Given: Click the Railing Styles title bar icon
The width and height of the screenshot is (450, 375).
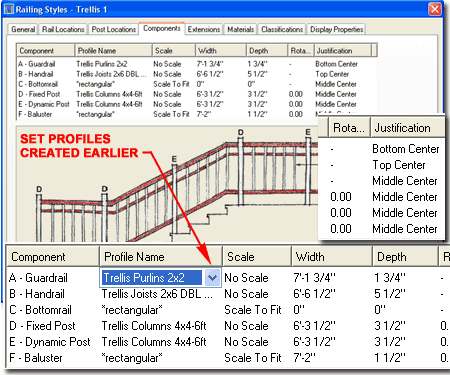Looking at the screenshot, I should (8, 9).
